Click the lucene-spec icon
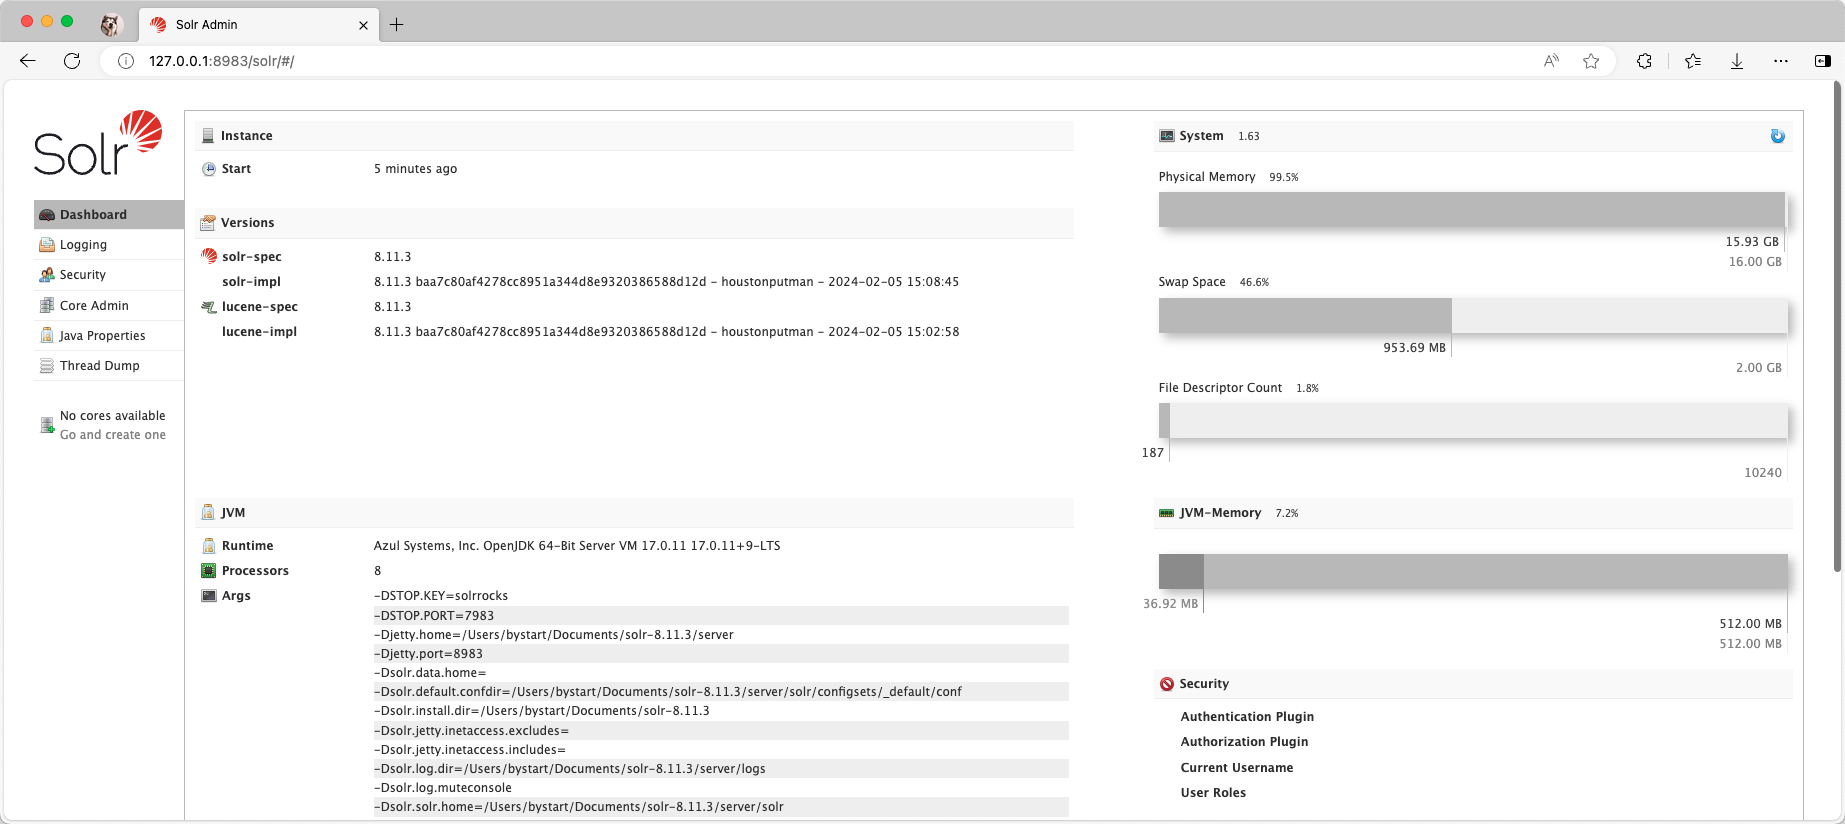1845x824 pixels. [x=209, y=307]
